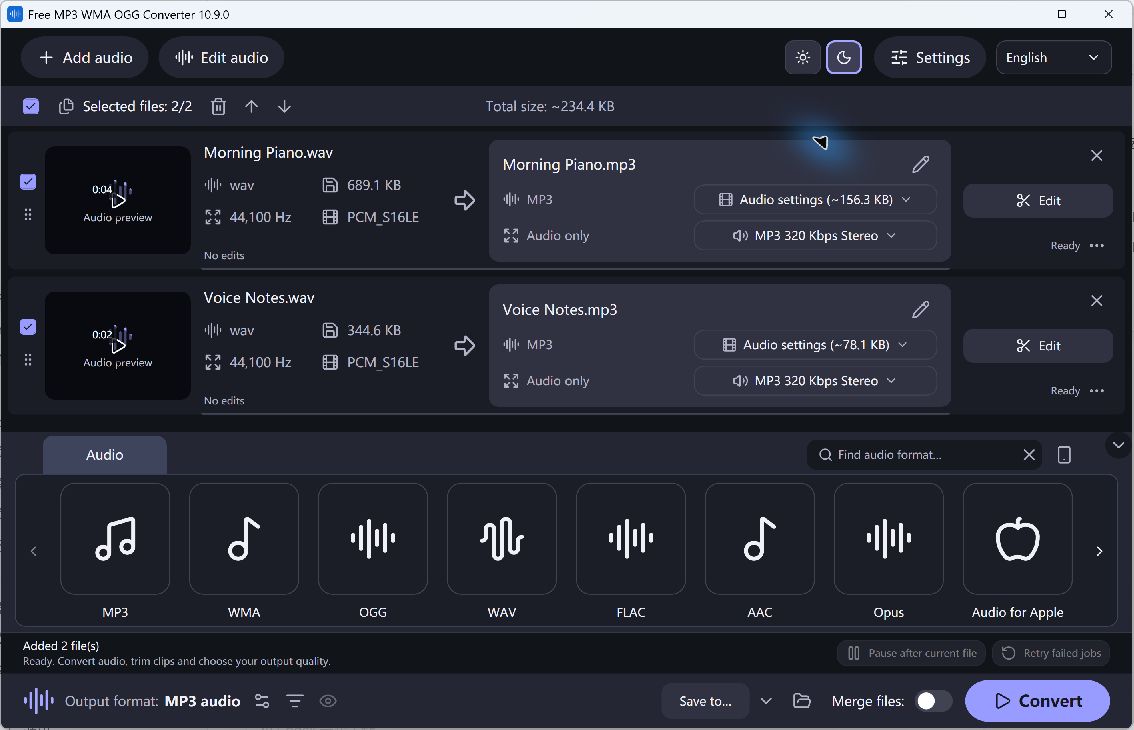
Task: Rename Voice Notes.mp3 with pencil icon
Action: (920, 310)
